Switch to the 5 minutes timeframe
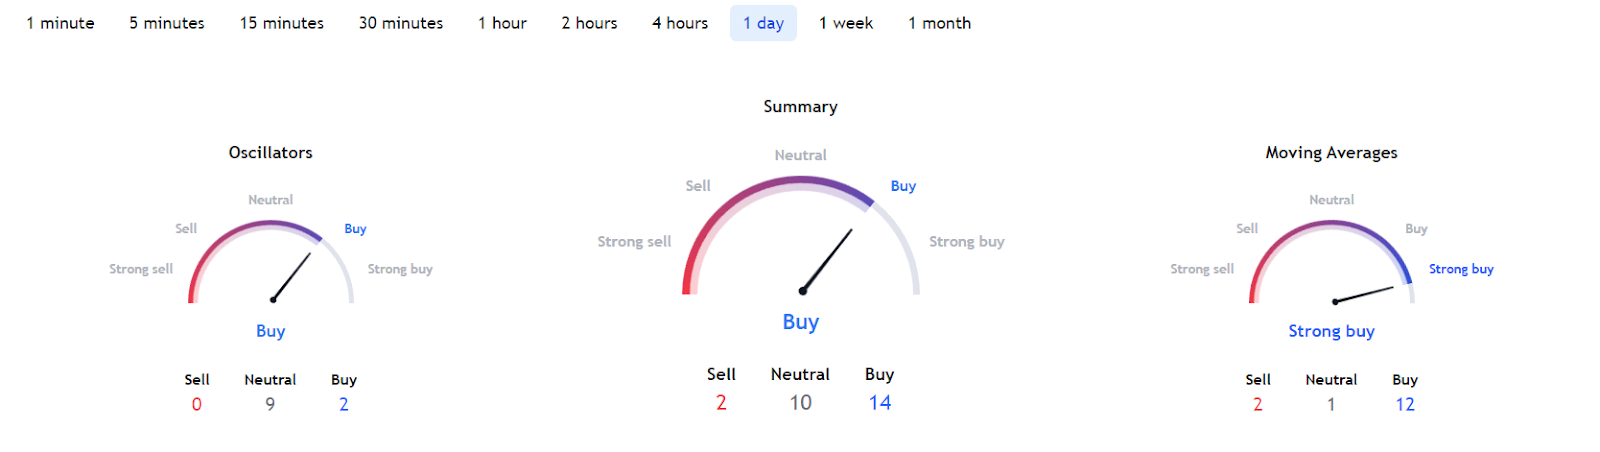 click(167, 23)
